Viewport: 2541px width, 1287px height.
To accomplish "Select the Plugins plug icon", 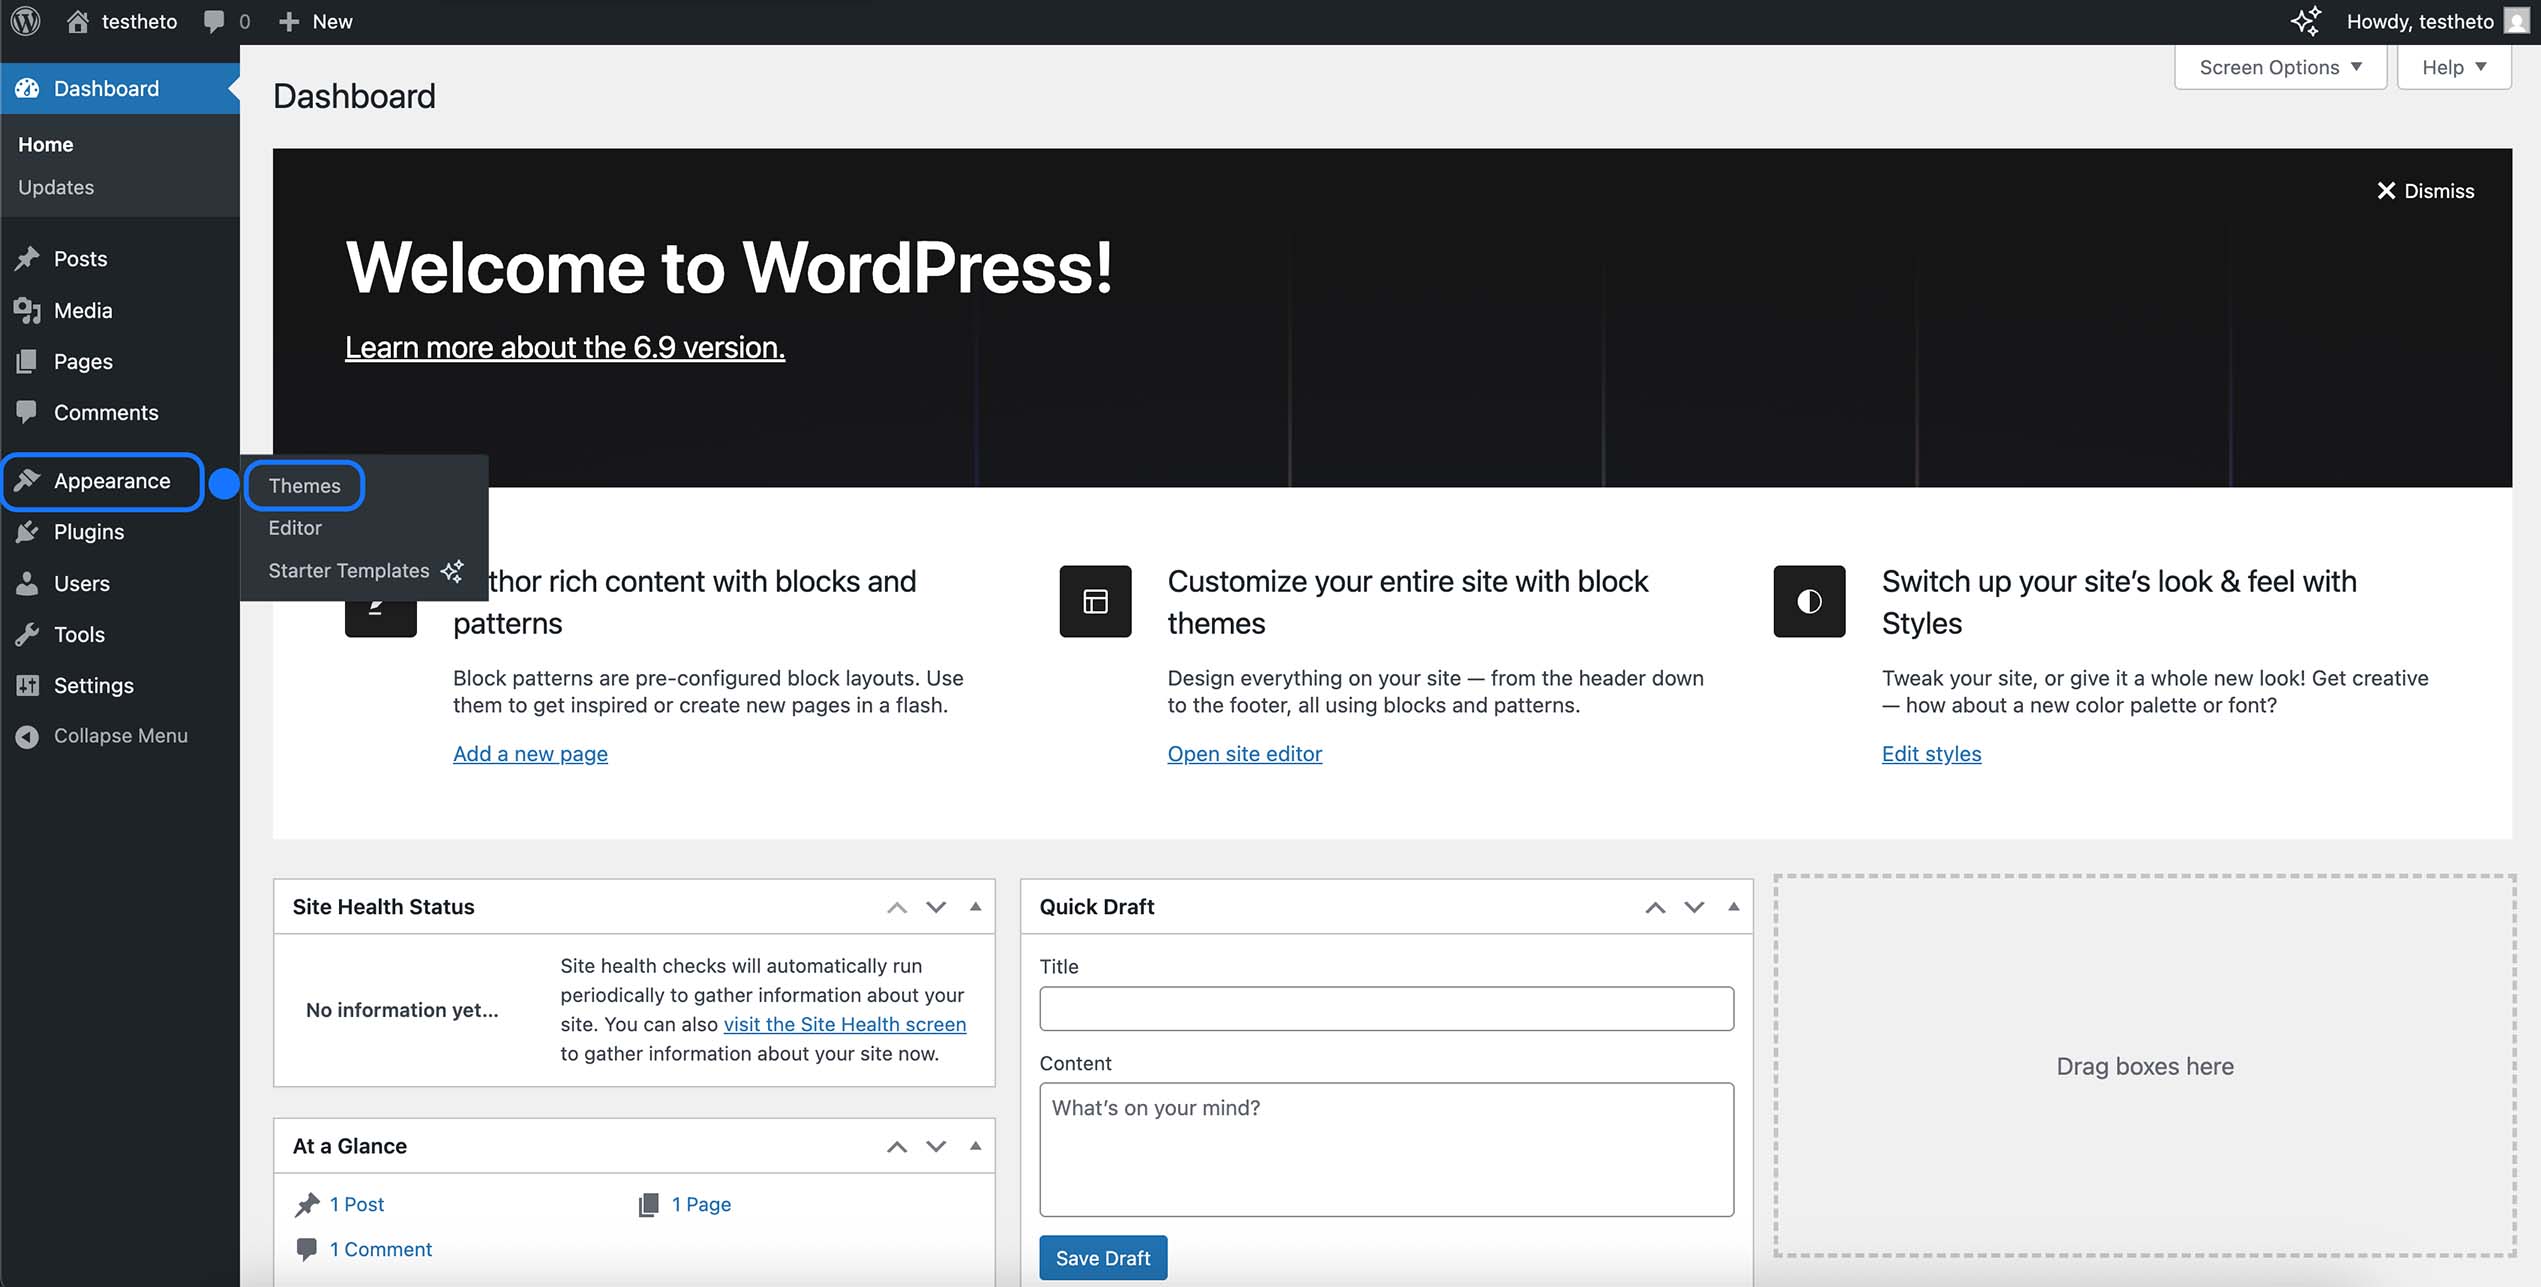I will pos(28,531).
